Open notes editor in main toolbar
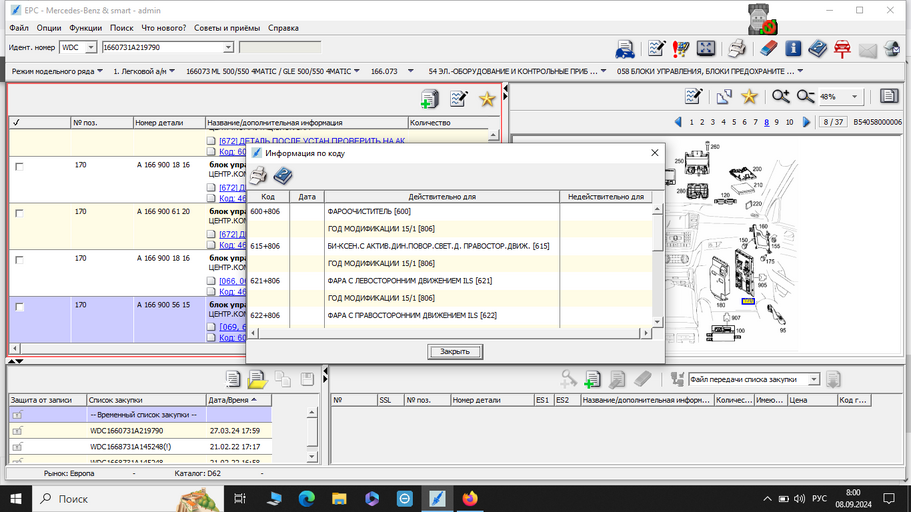The image size is (911, 512). point(657,49)
